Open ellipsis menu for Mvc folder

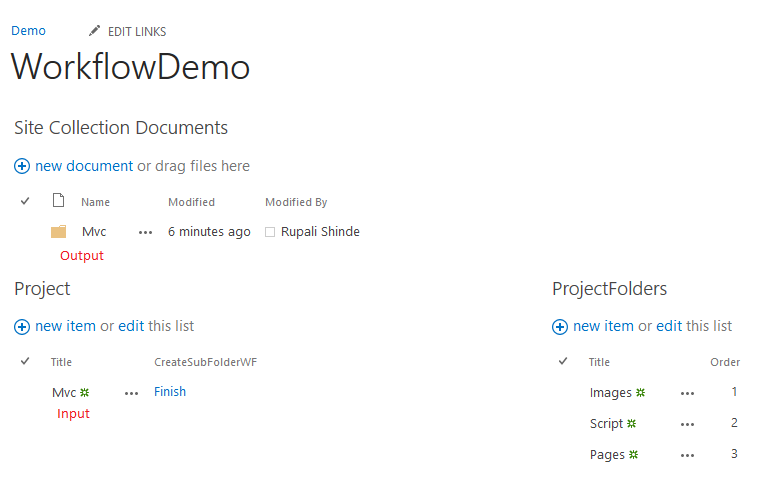(146, 232)
